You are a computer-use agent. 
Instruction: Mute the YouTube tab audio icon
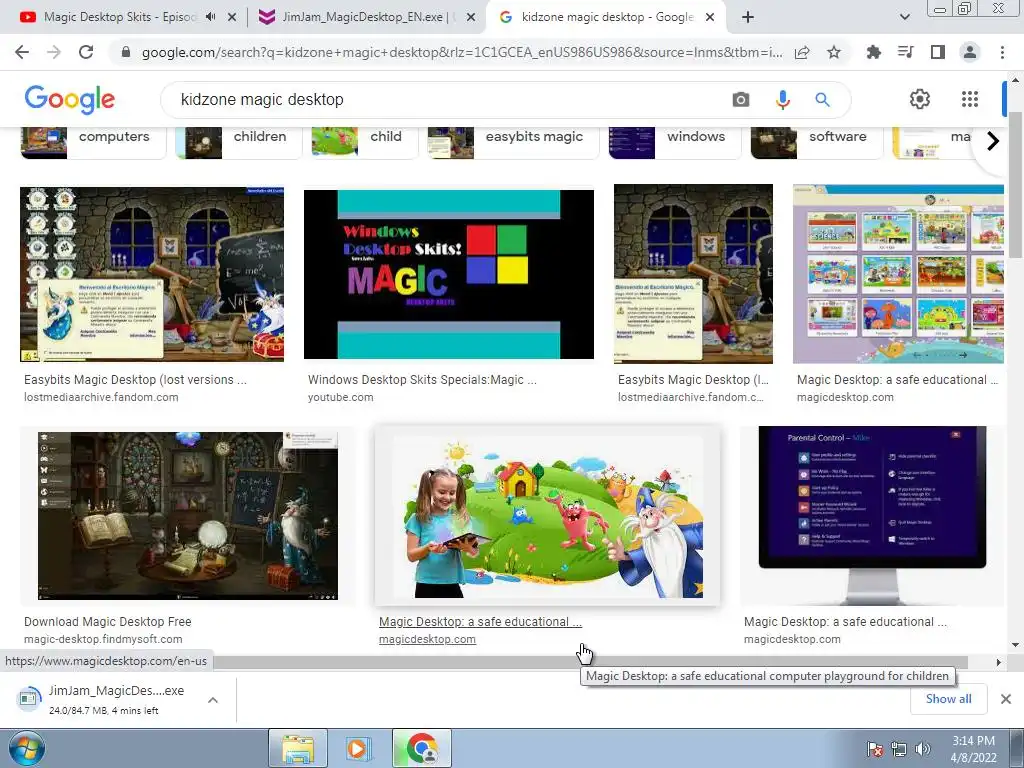tap(210, 17)
